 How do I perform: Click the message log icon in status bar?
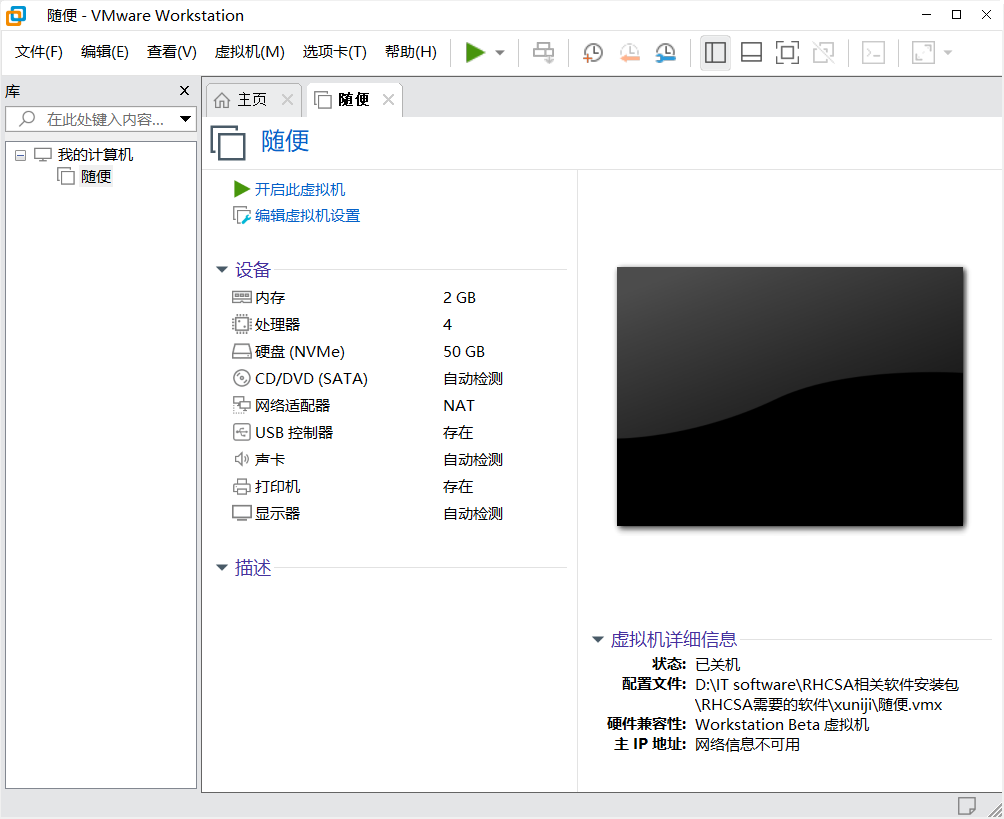(966, 806)
